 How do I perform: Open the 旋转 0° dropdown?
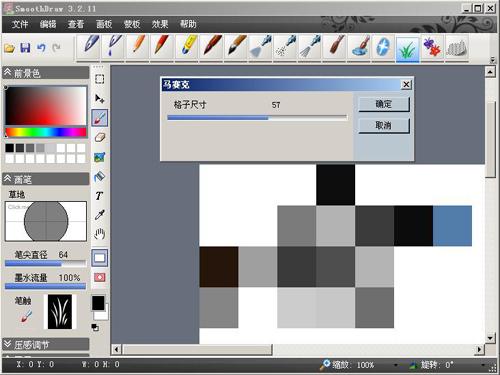pos(483,365)
